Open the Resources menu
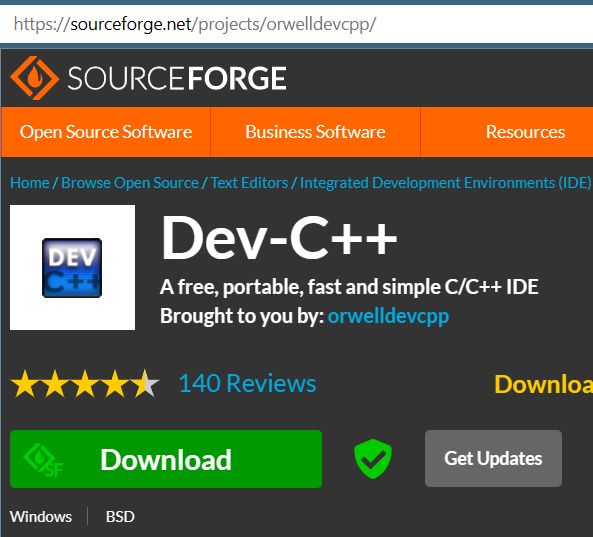 [x=525, y=132]
